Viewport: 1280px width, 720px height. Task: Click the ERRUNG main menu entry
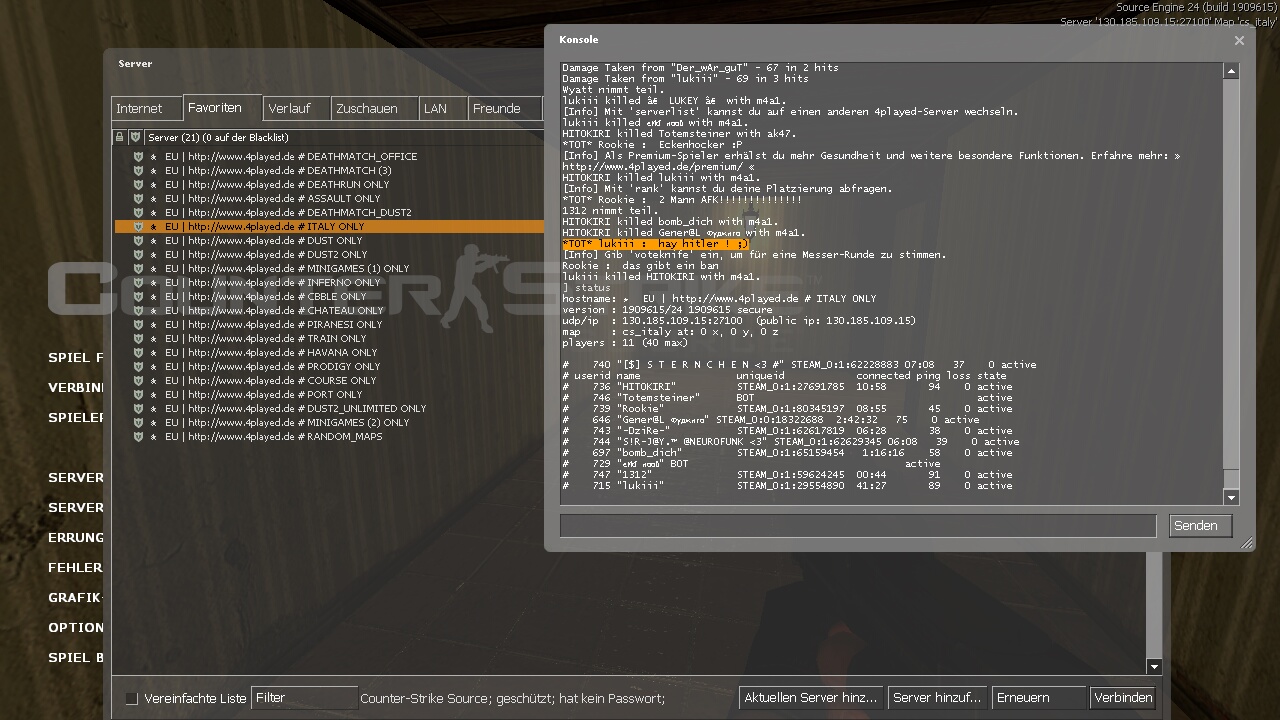(76, 538)
